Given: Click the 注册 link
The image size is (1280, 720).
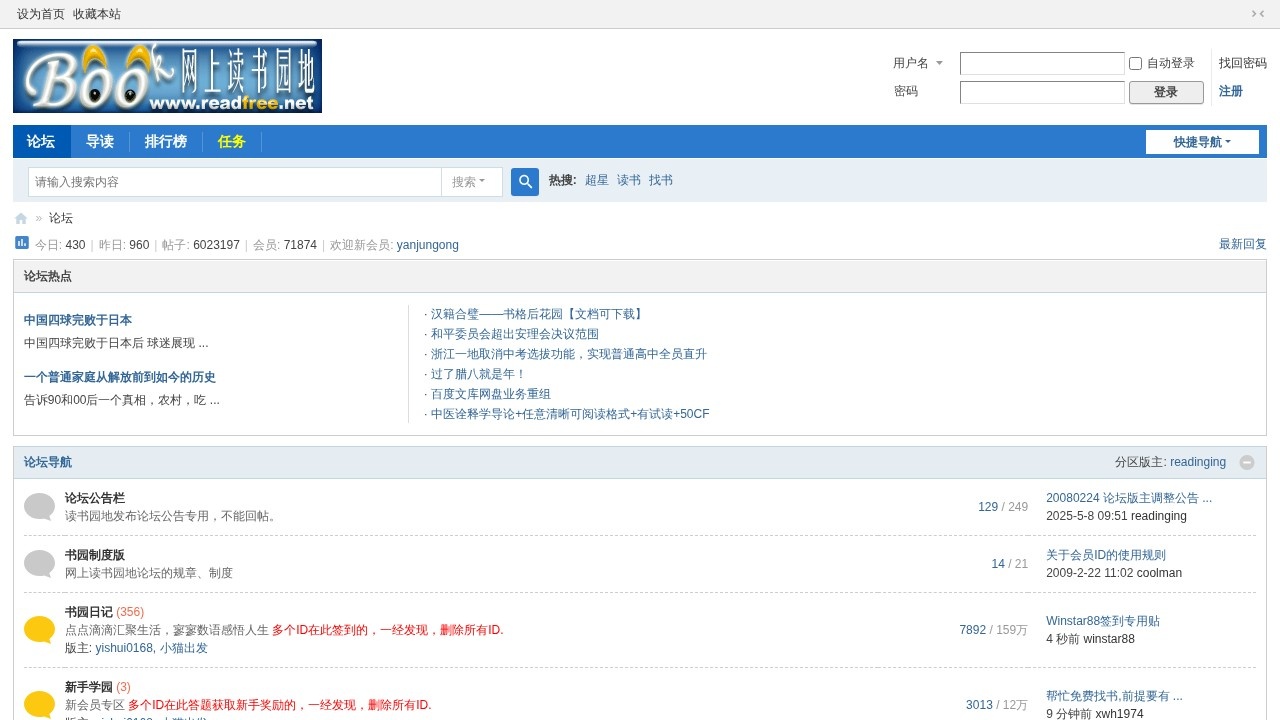Looking at the screenshot, I should point(1230,91).
